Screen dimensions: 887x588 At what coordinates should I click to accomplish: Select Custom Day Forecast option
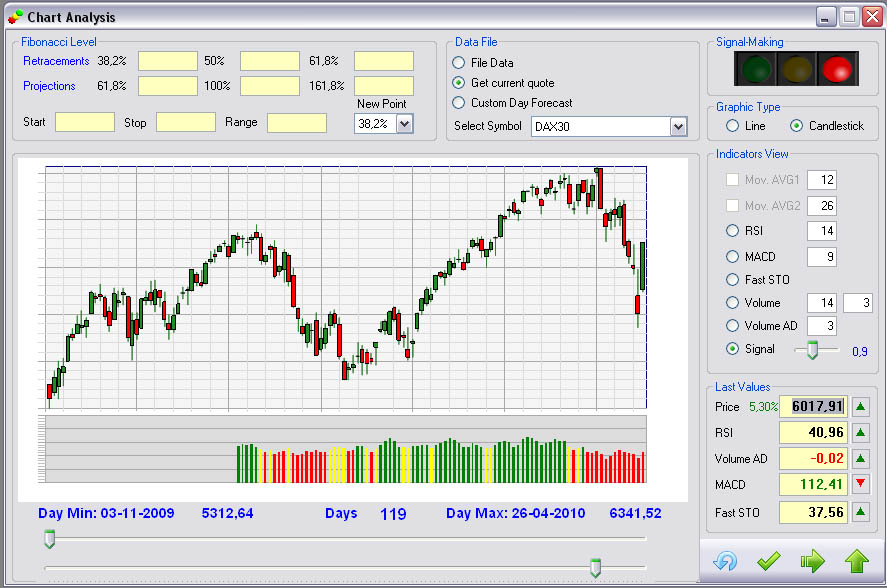(459, 103)
